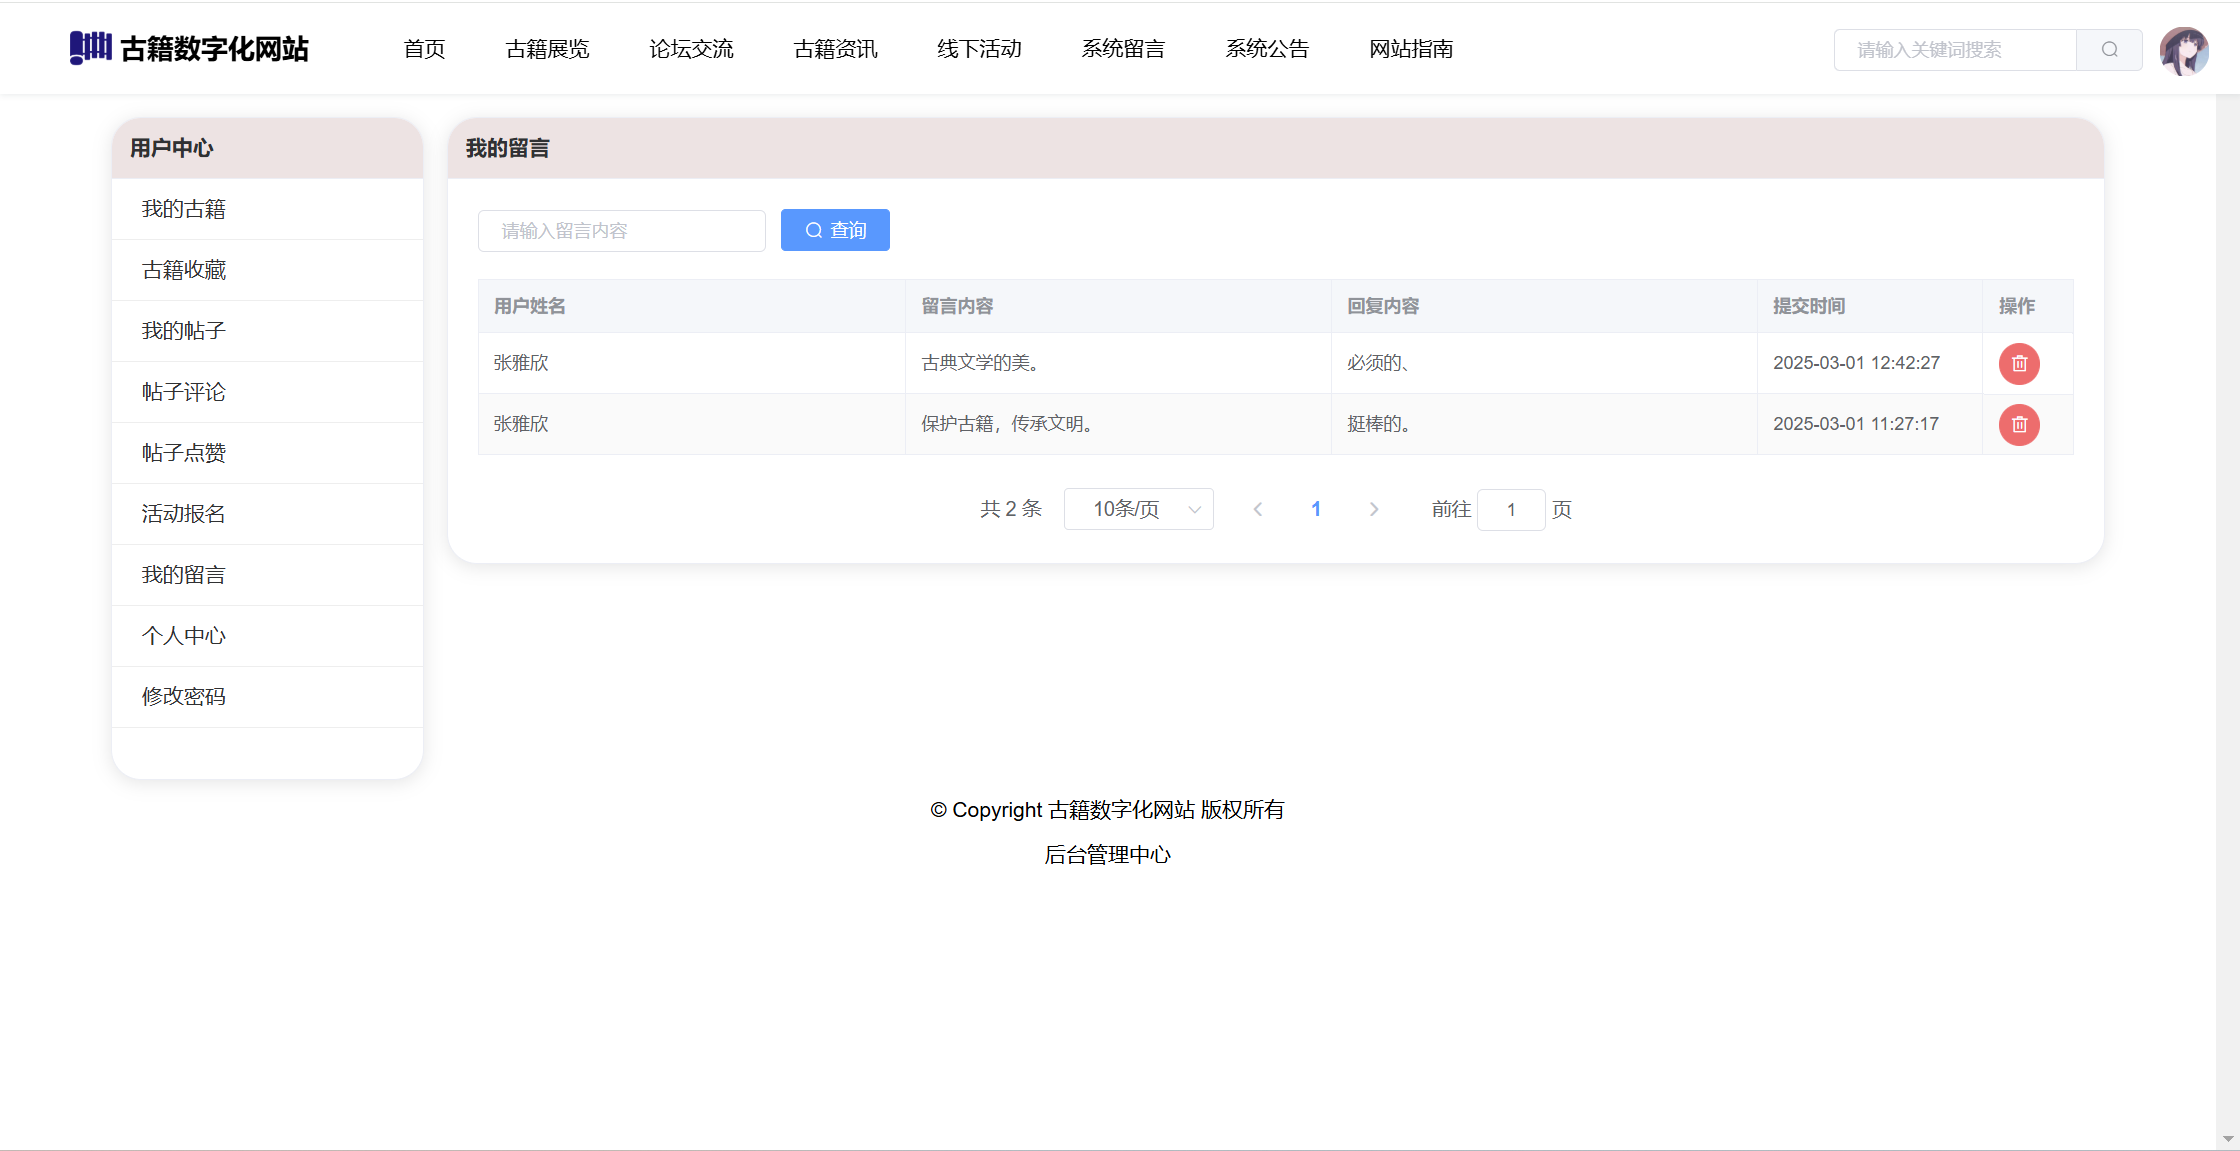Click the header search magnifier icon
This screenshot has width=2240, height=1151.
pos(2109,50)
